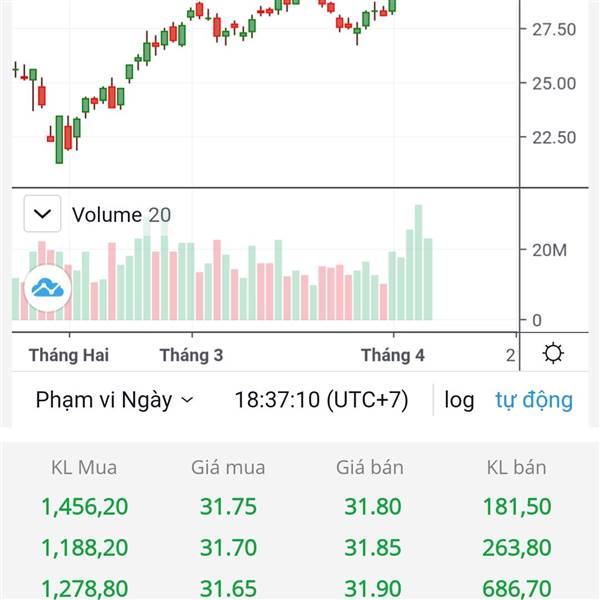The height and width of the screenshot is (600, 600).
Task: Click the Volume 20 indicator label
Action: tap(121, 214)
